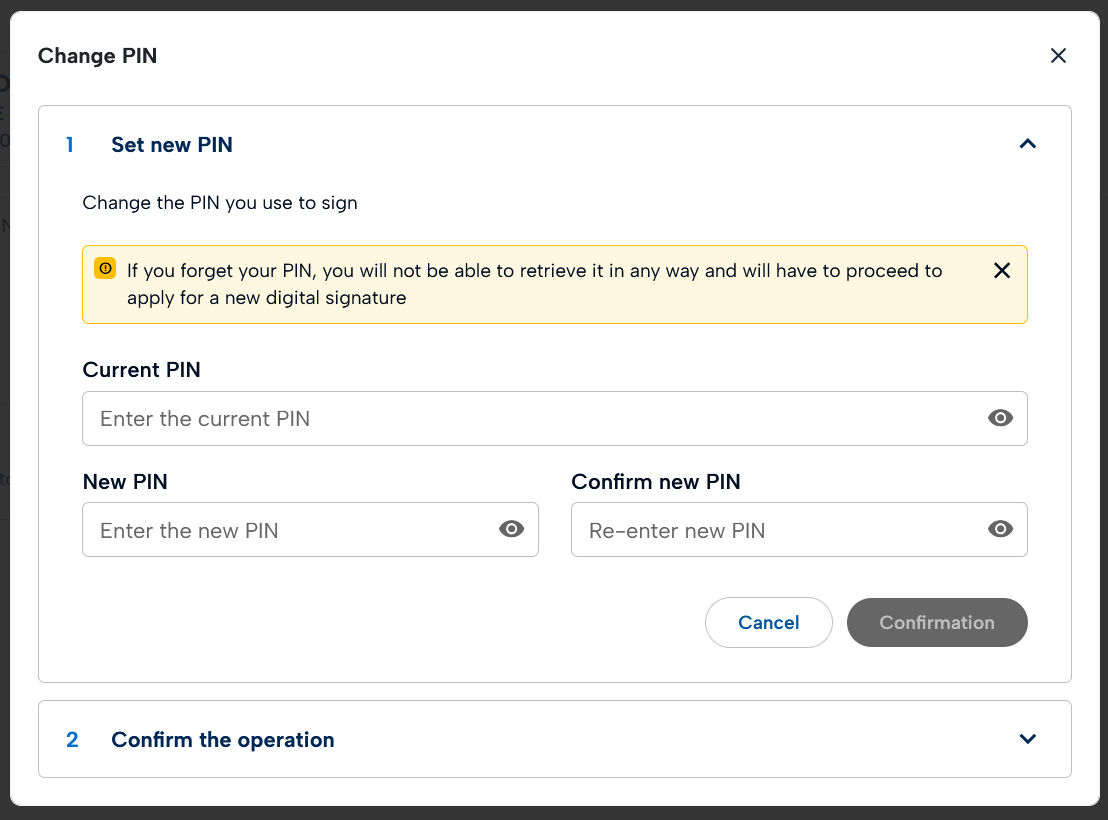Screen dimensions: 1108x820
Task: Click the New PIN field label
Action: coord(125,482)
